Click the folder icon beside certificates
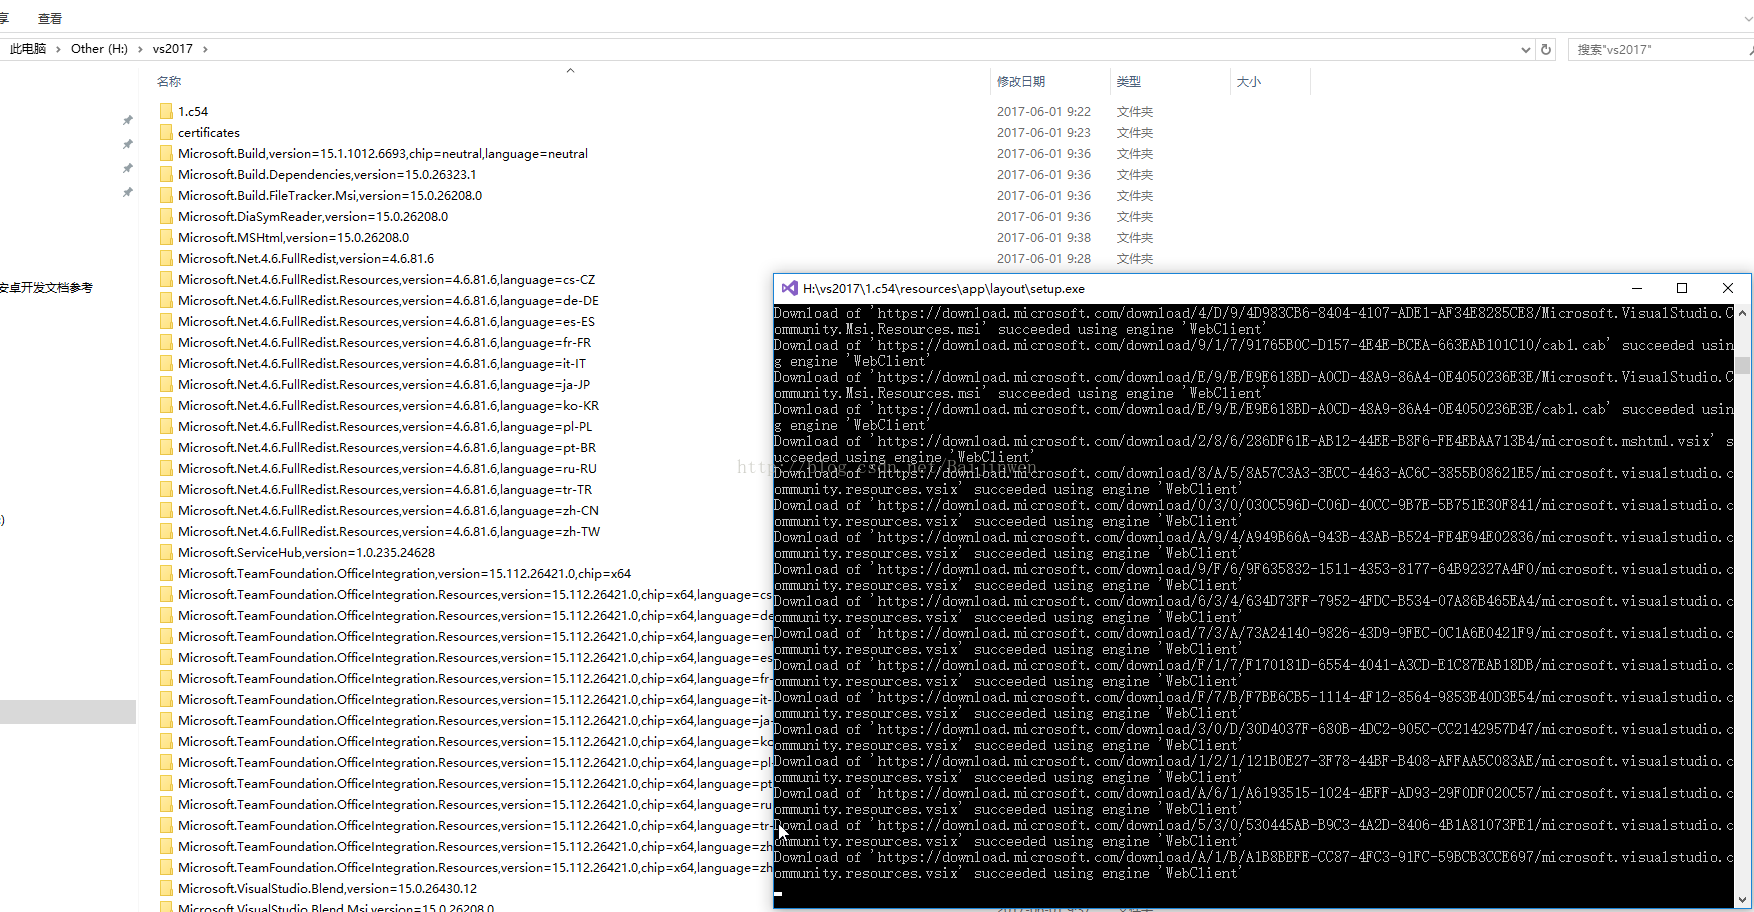This screenshot has height=912, width=1754. pyautogui.click(x=166, y=132)
